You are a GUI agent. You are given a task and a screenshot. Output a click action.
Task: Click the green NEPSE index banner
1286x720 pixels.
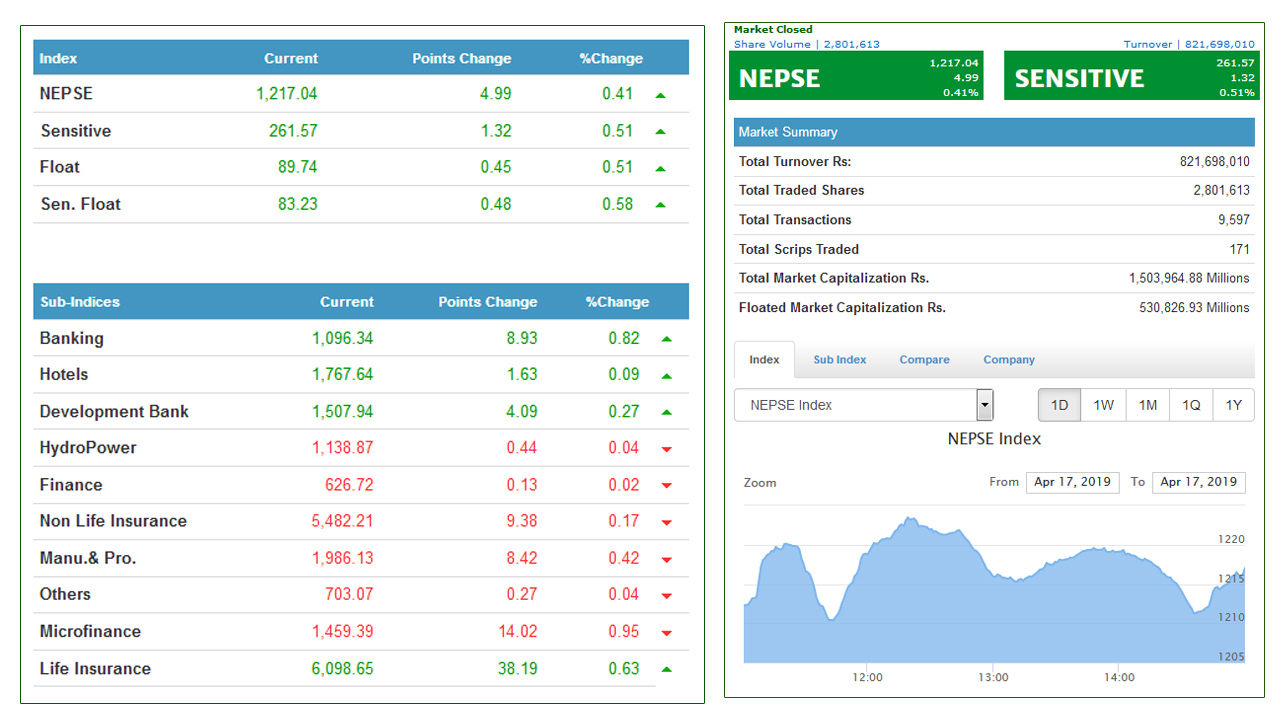[x=856, y=76]
